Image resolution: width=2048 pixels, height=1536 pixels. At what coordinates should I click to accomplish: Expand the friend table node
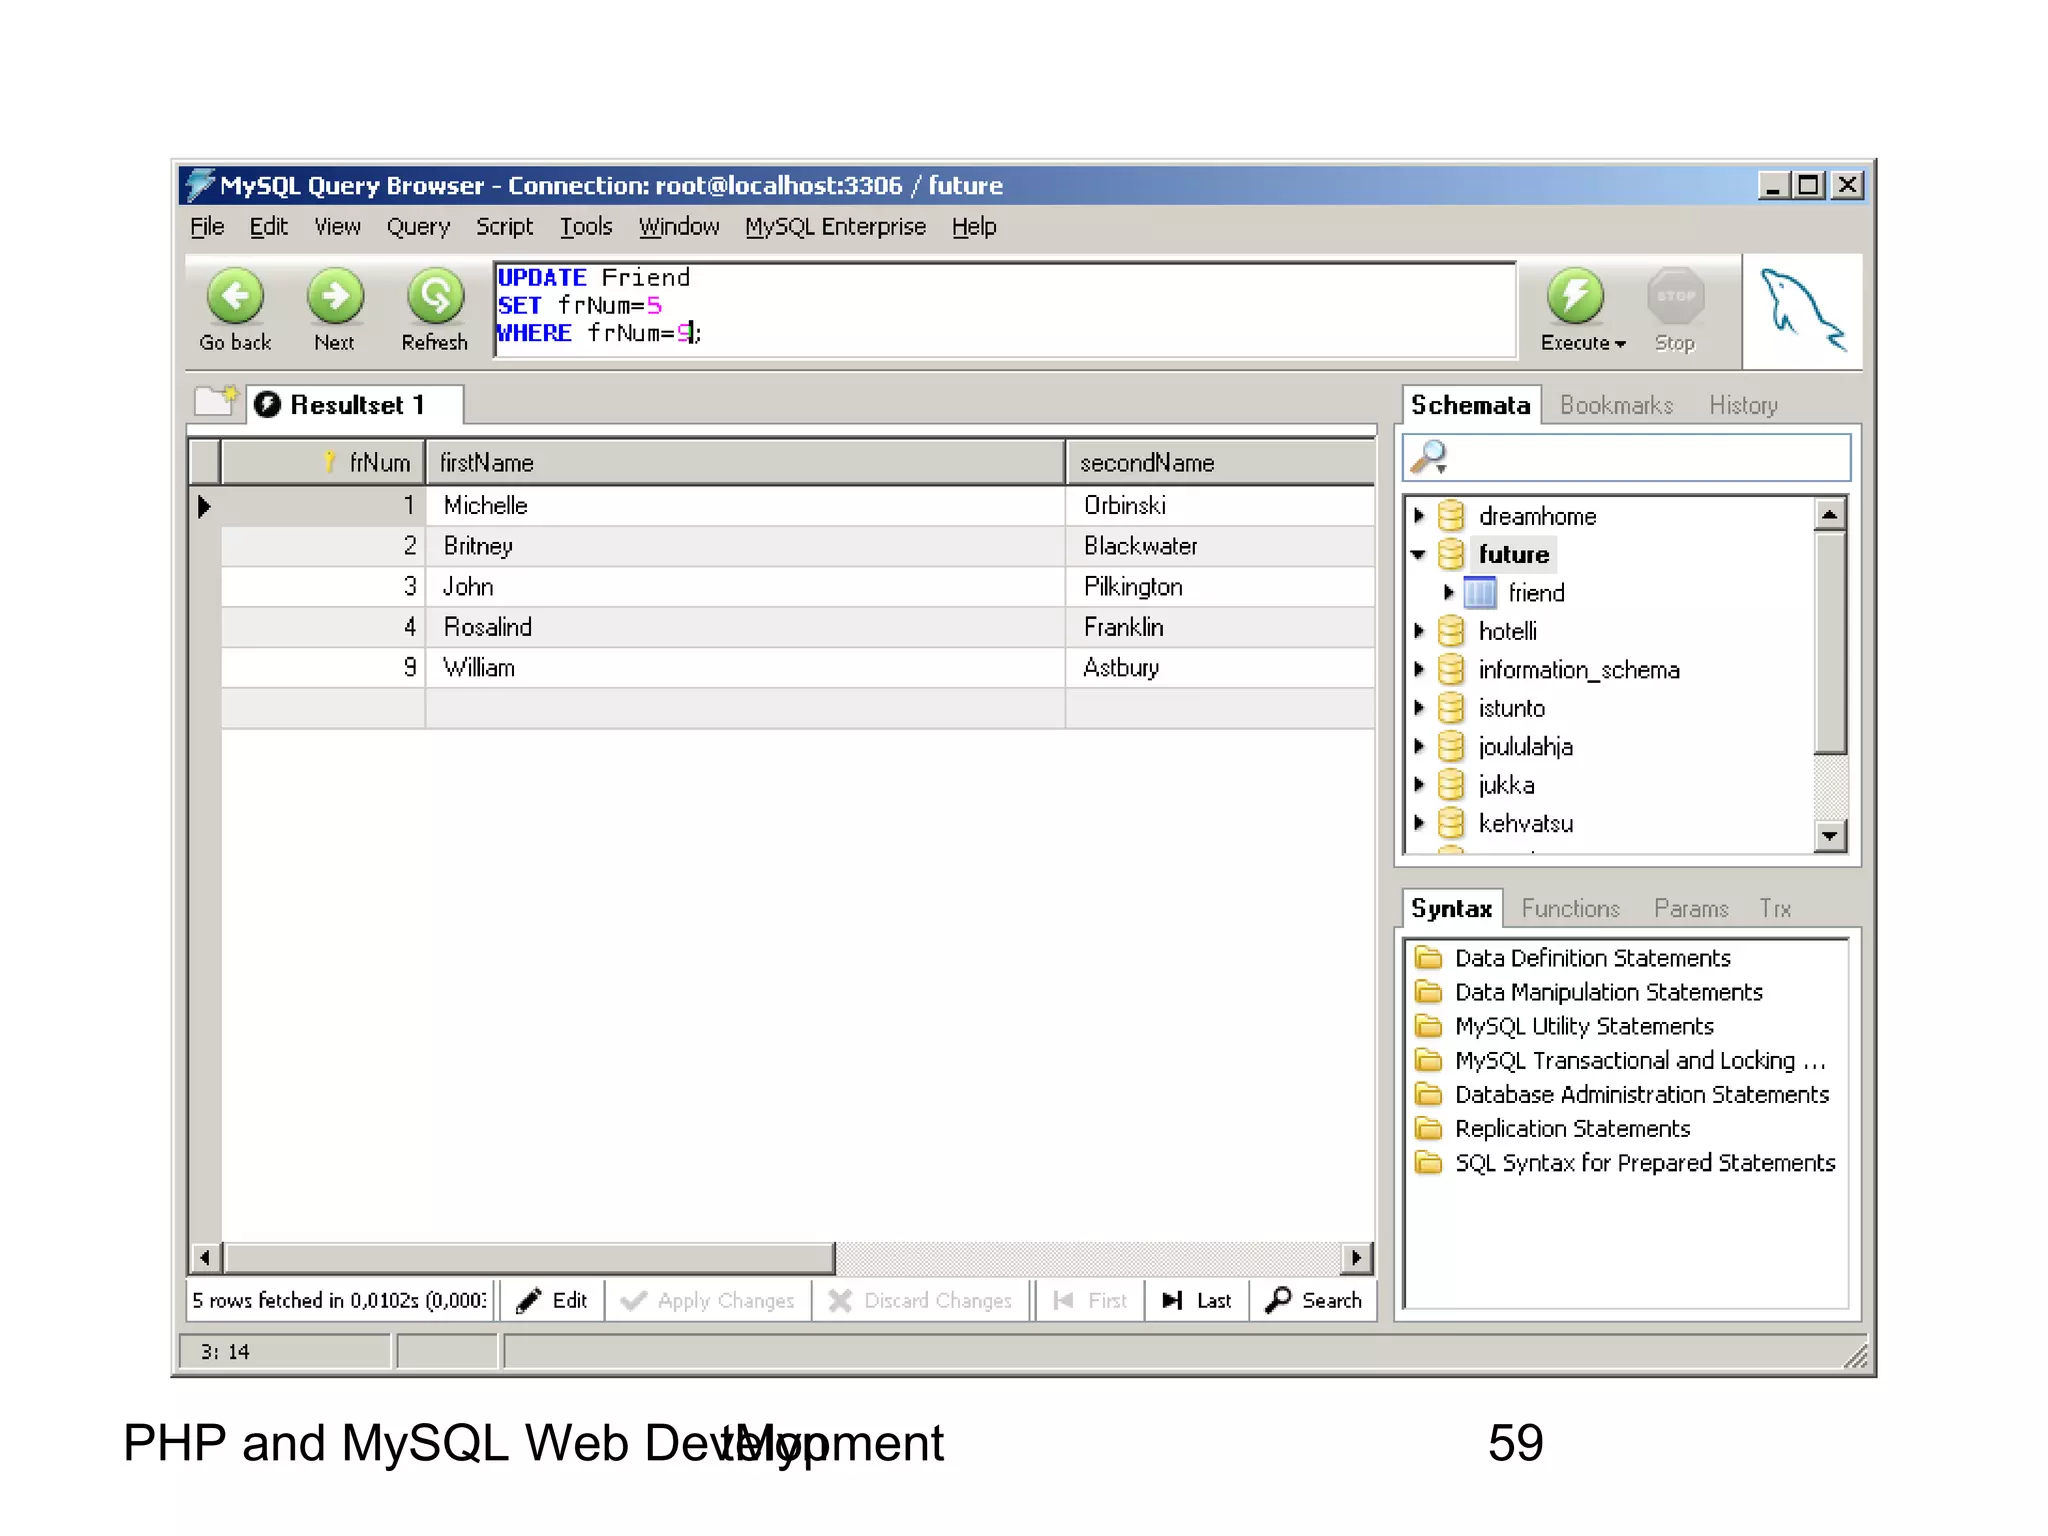point(1448,592)
